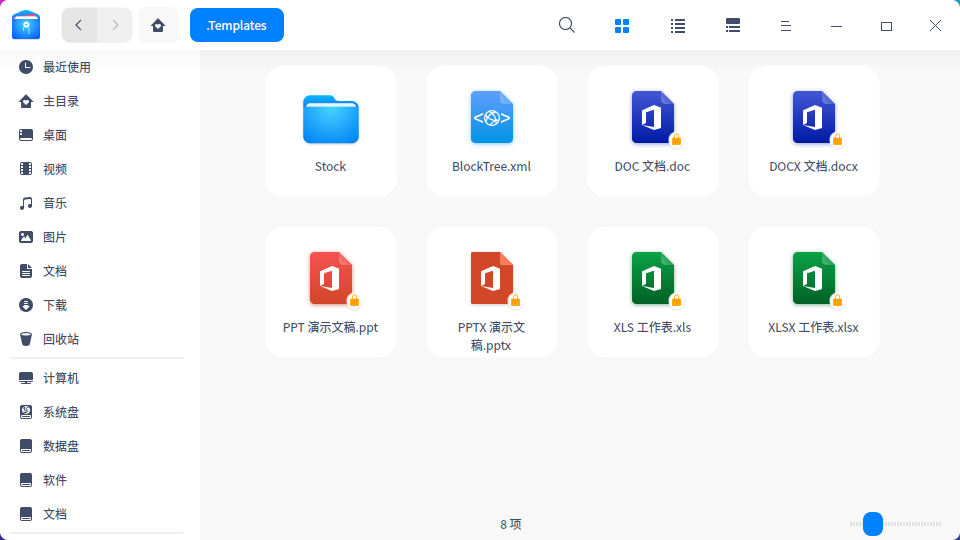The height and width of the screenshot is (540, 960).
Task: Open the main hamburger menu
Action: 786,26
